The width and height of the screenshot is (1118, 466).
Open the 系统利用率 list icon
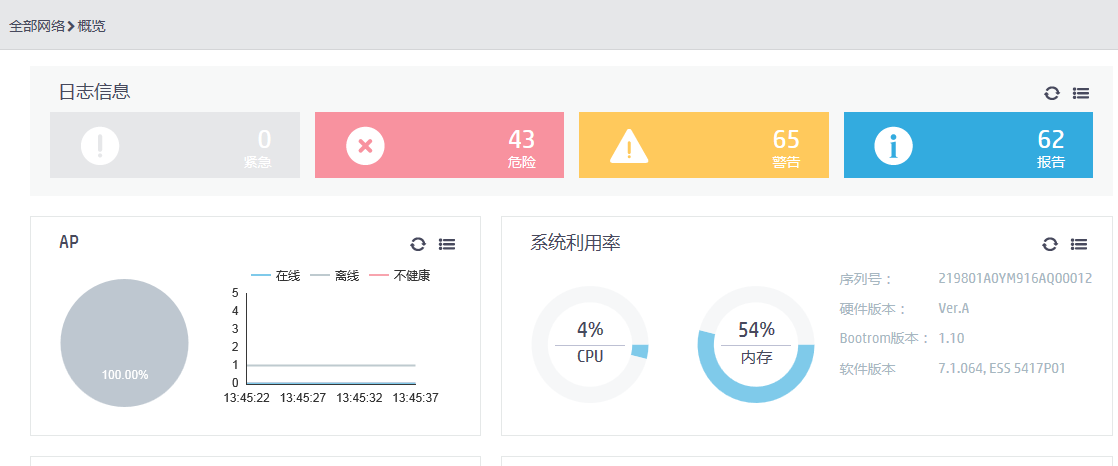click(x=1079, y=244)
